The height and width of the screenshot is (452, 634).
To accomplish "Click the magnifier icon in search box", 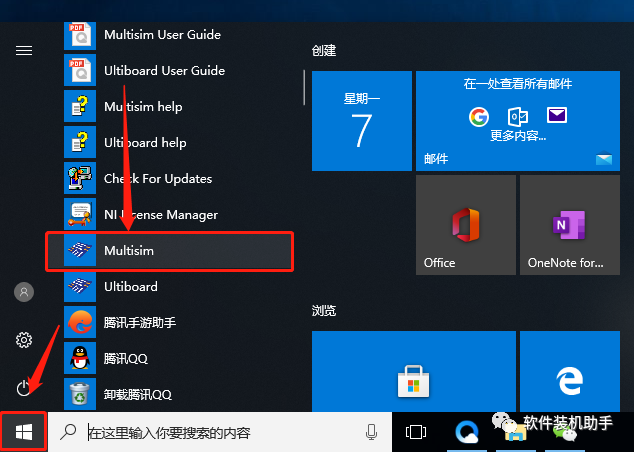I will pyautogui.click(x=68, y=432).
